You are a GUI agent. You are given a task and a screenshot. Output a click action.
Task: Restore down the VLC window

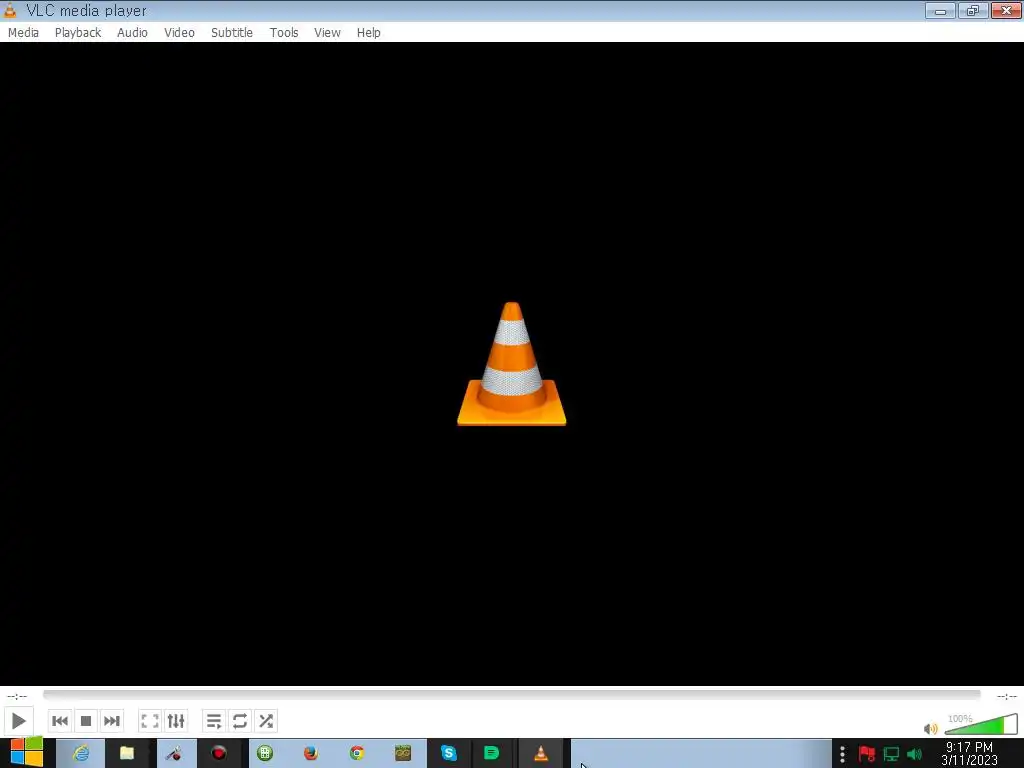point(973,10)
